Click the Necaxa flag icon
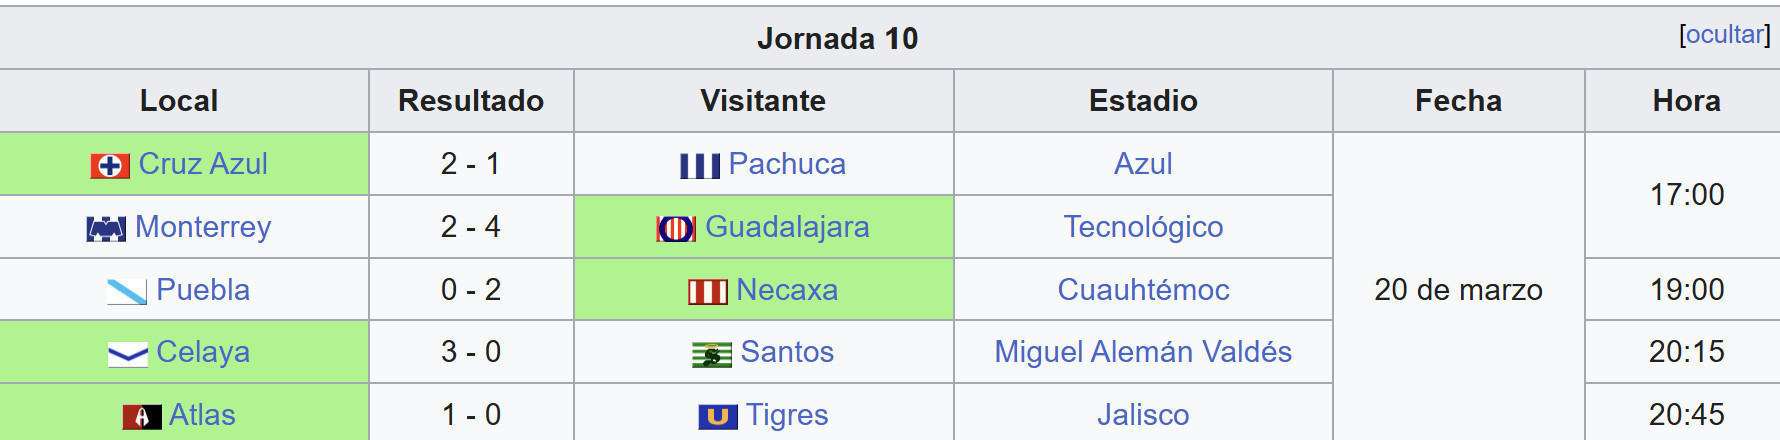The image size is (1780, 440). pyautogui.click(x=708, y=292)
